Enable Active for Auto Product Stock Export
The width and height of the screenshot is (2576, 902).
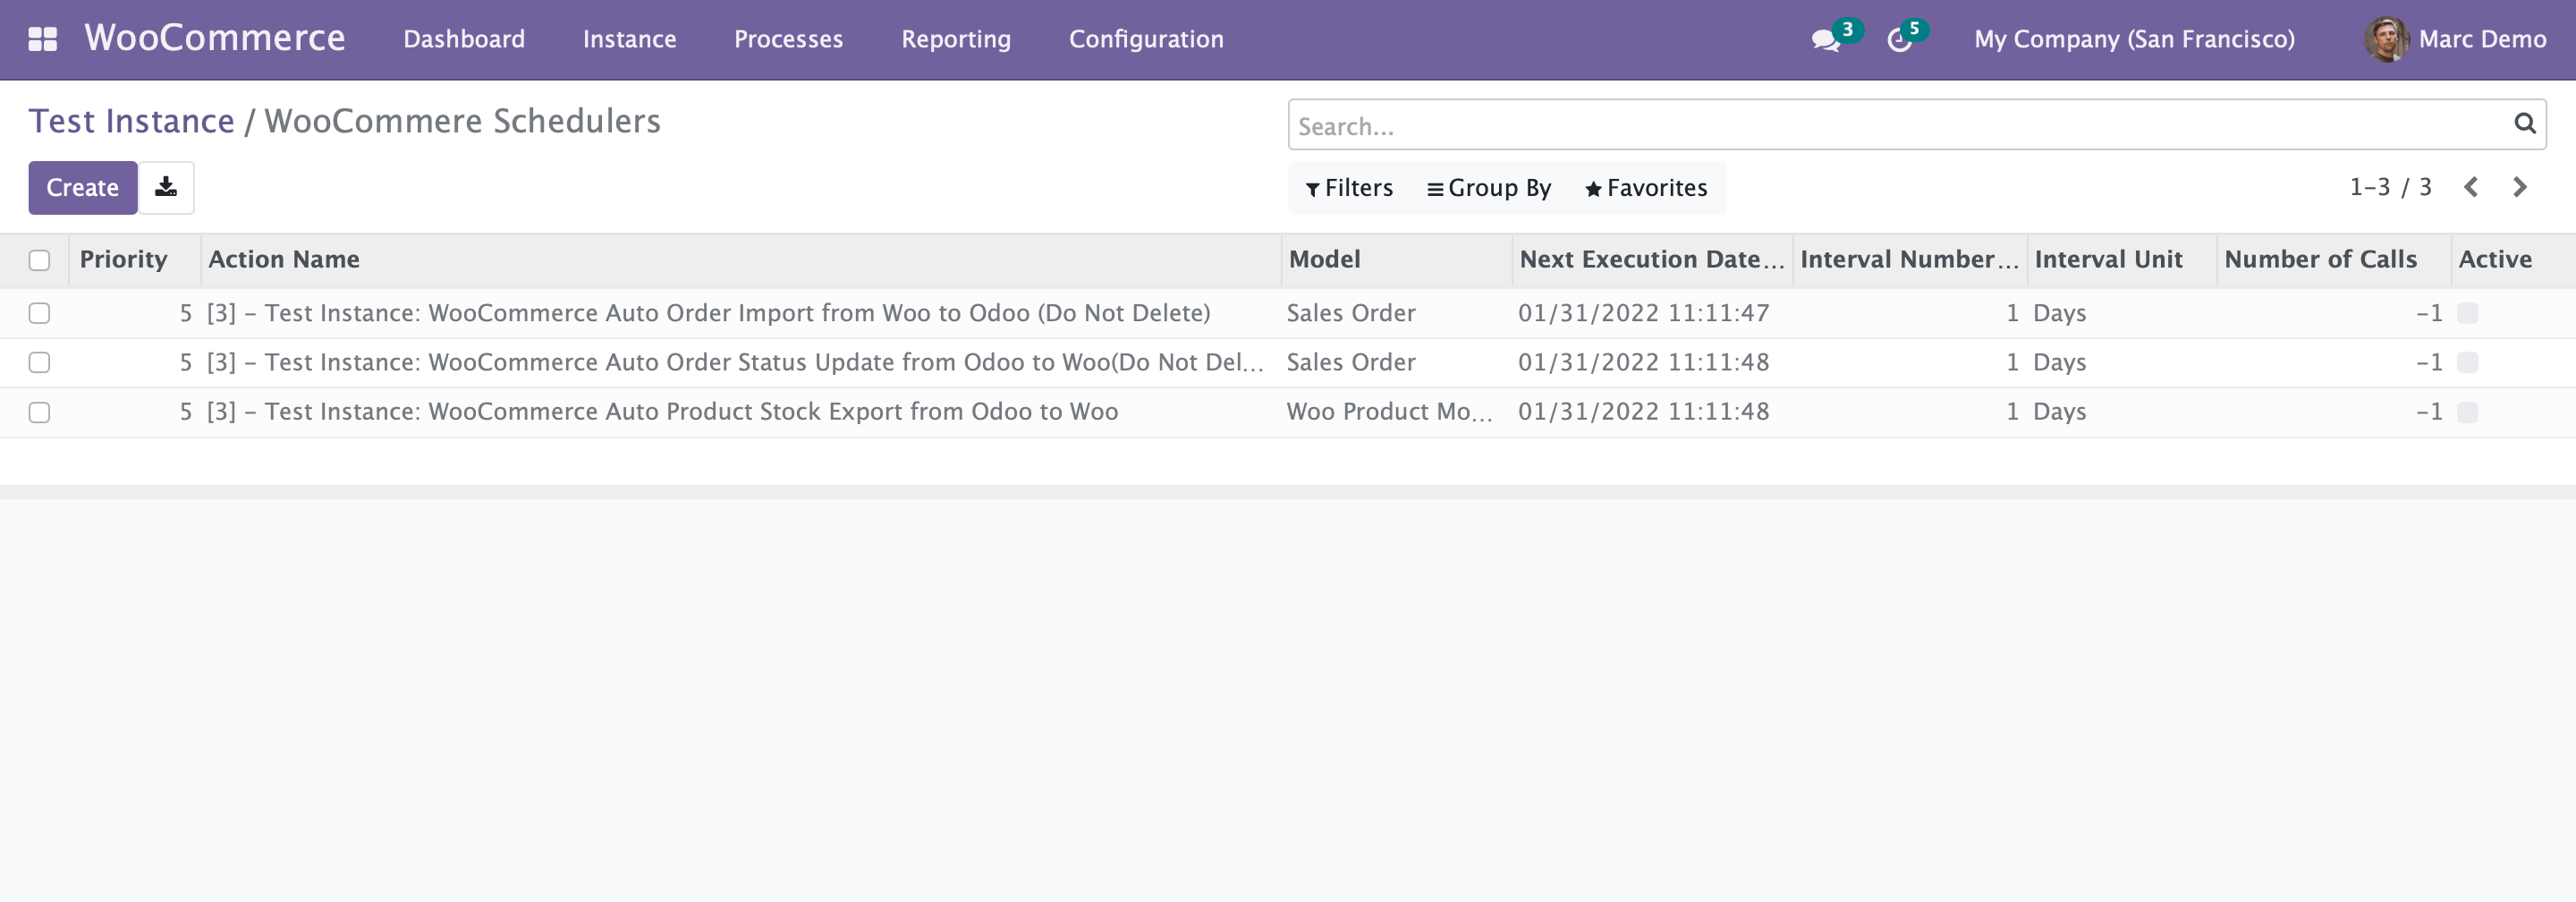tap(2467, 411)
